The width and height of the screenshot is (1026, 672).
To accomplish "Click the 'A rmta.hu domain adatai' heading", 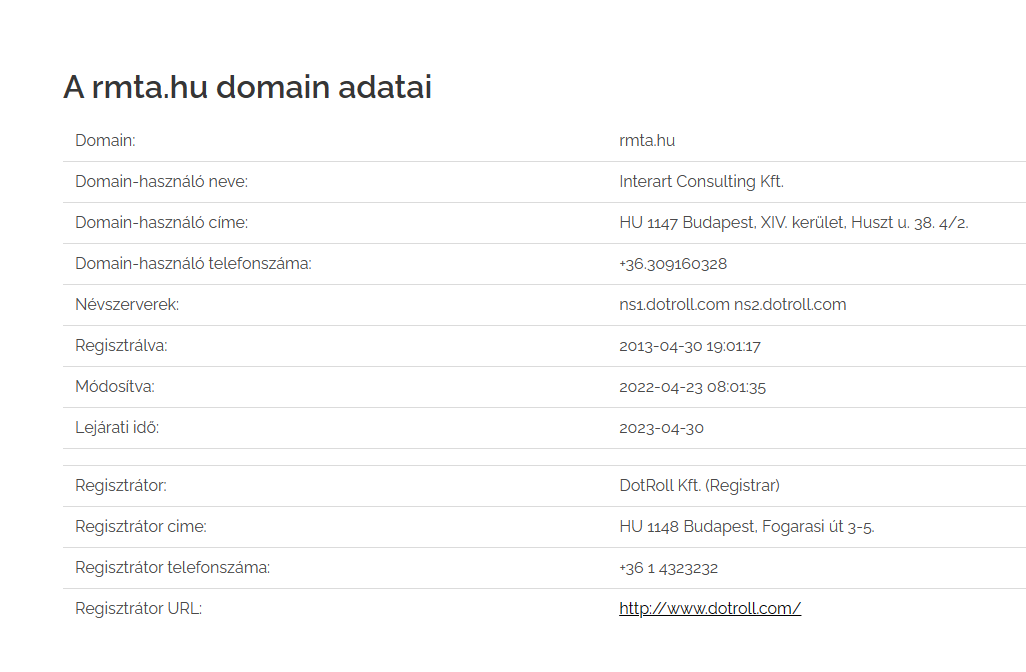I will 247,87.
